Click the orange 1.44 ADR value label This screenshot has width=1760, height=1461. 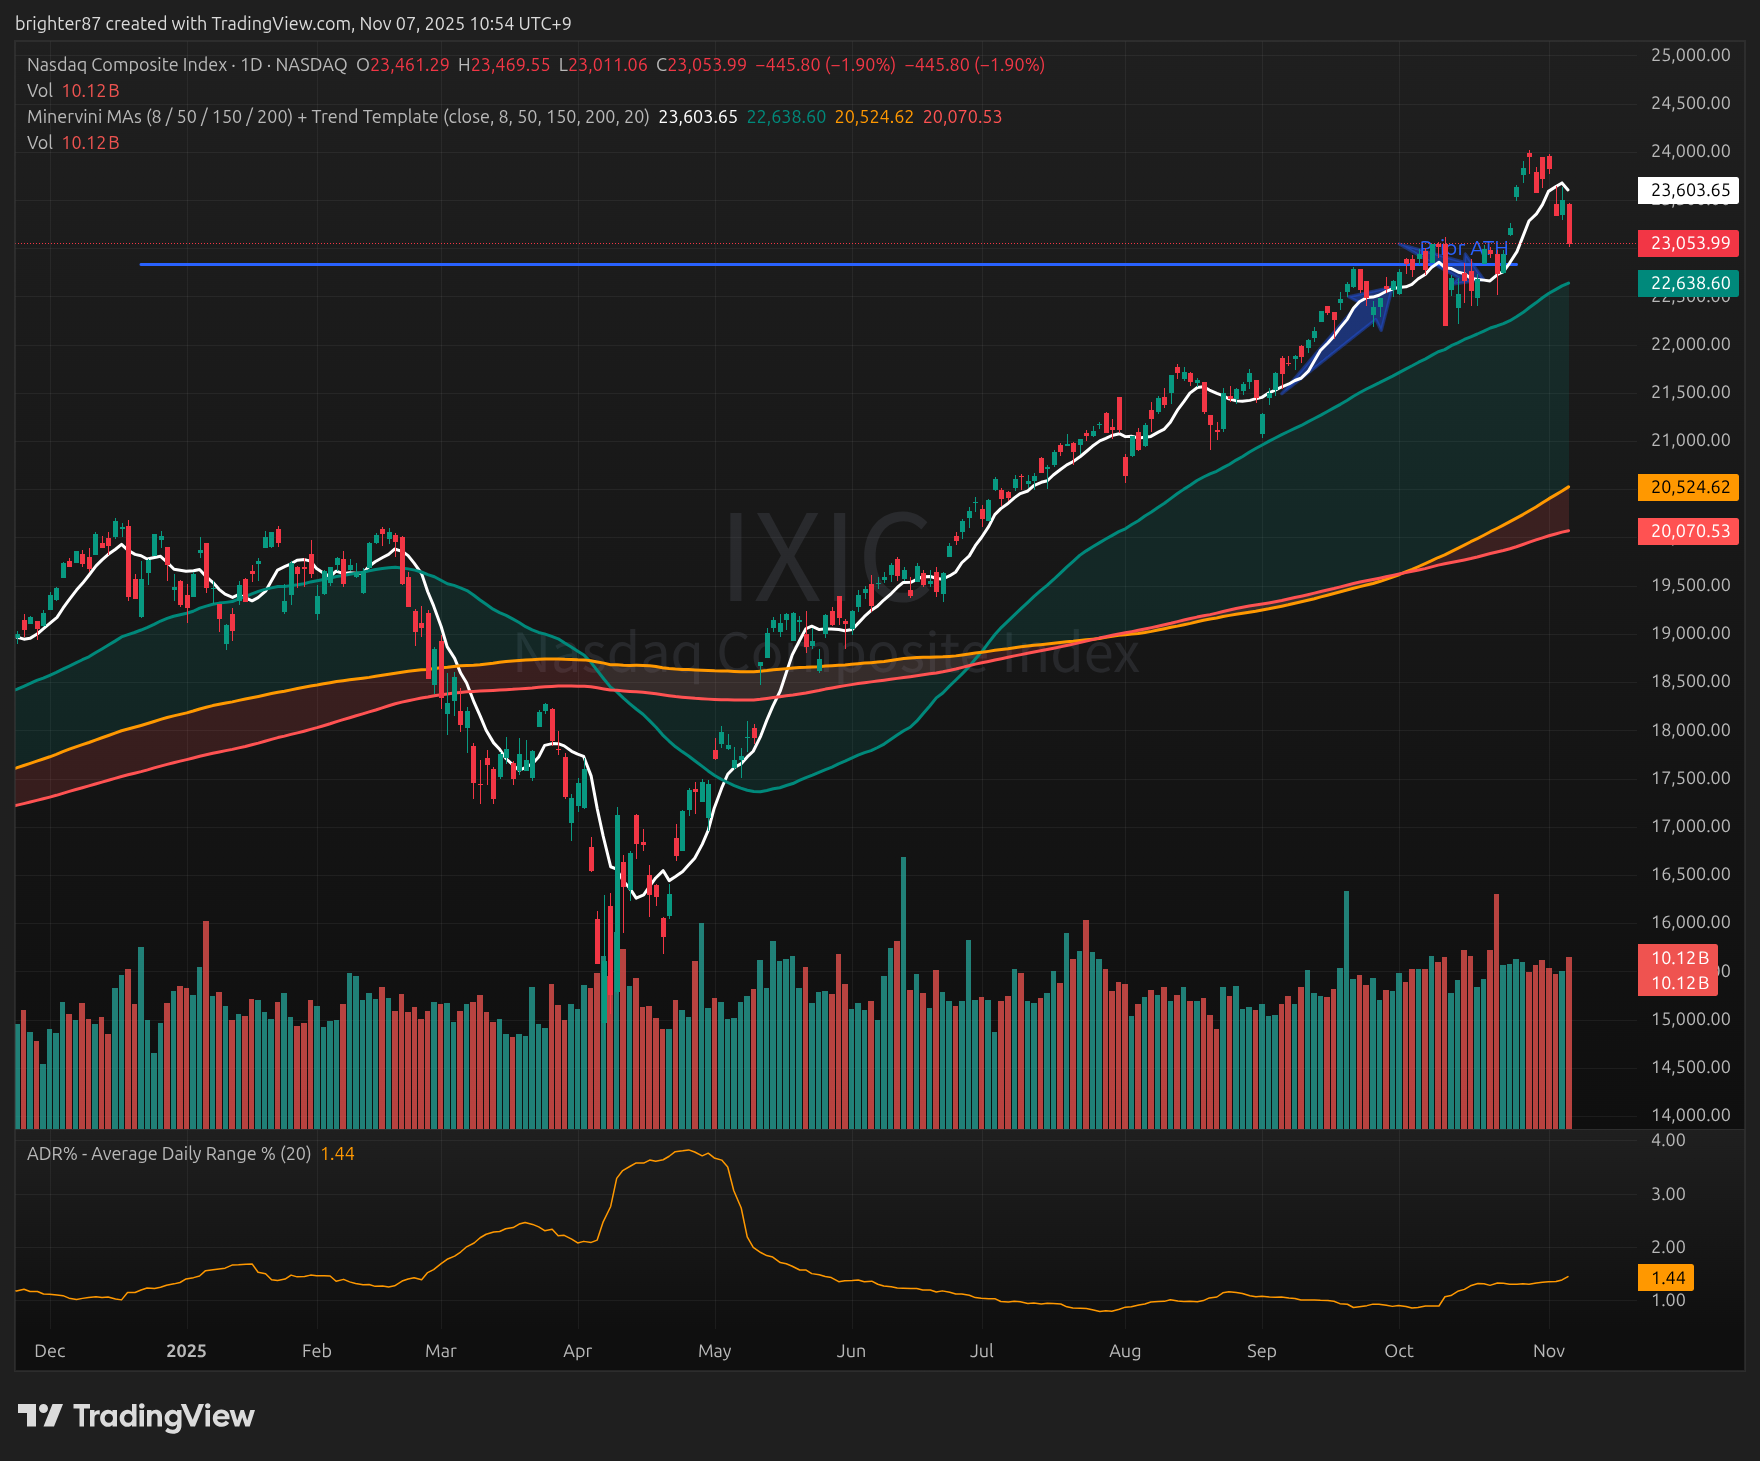(x=1668, y=1277)
